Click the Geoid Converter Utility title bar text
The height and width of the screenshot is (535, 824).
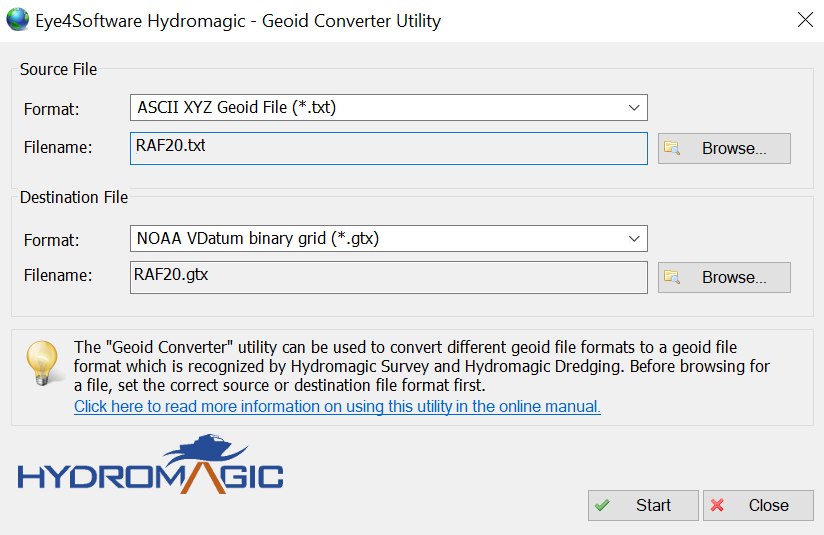[x=240, y=20]
